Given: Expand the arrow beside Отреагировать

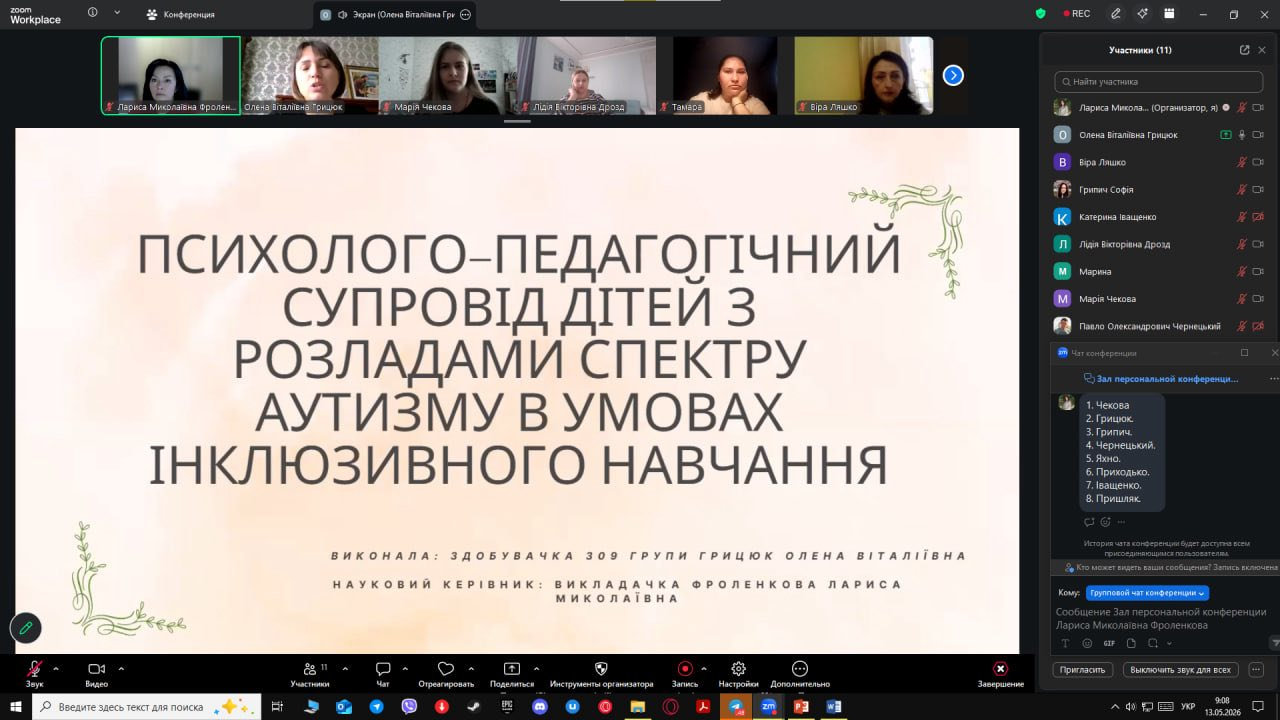Looking at the screenshot, I should pos(471,668).
